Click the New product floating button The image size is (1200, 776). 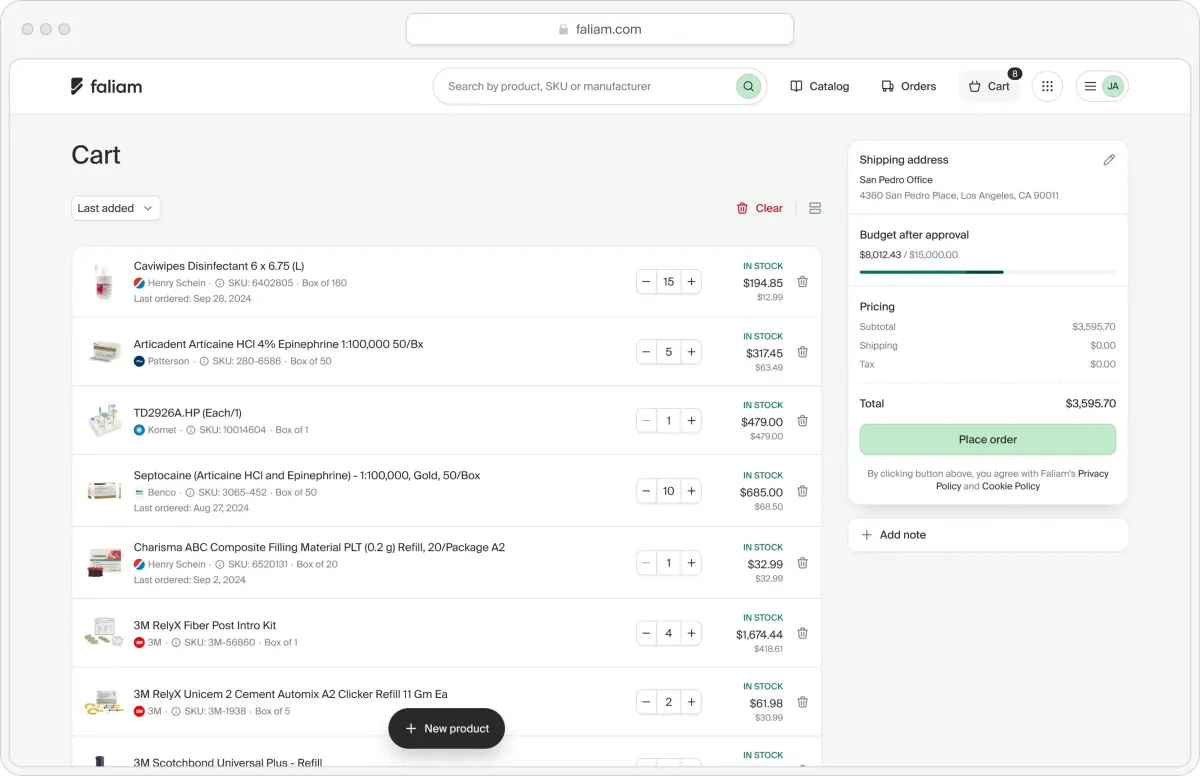(x=446, y=729)
